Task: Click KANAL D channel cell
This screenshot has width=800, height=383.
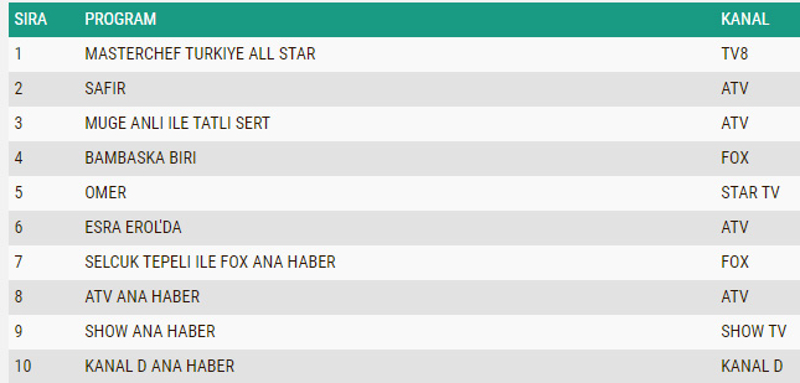Action: 752,366
